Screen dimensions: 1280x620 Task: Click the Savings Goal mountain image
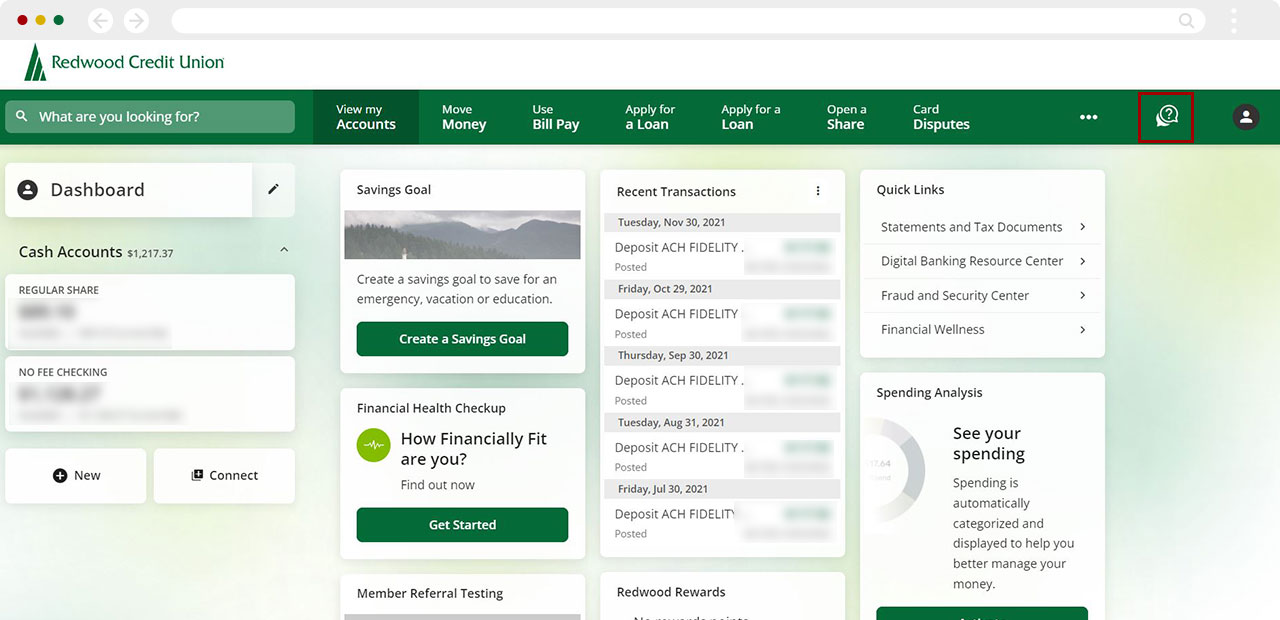(x=462, y=235)
